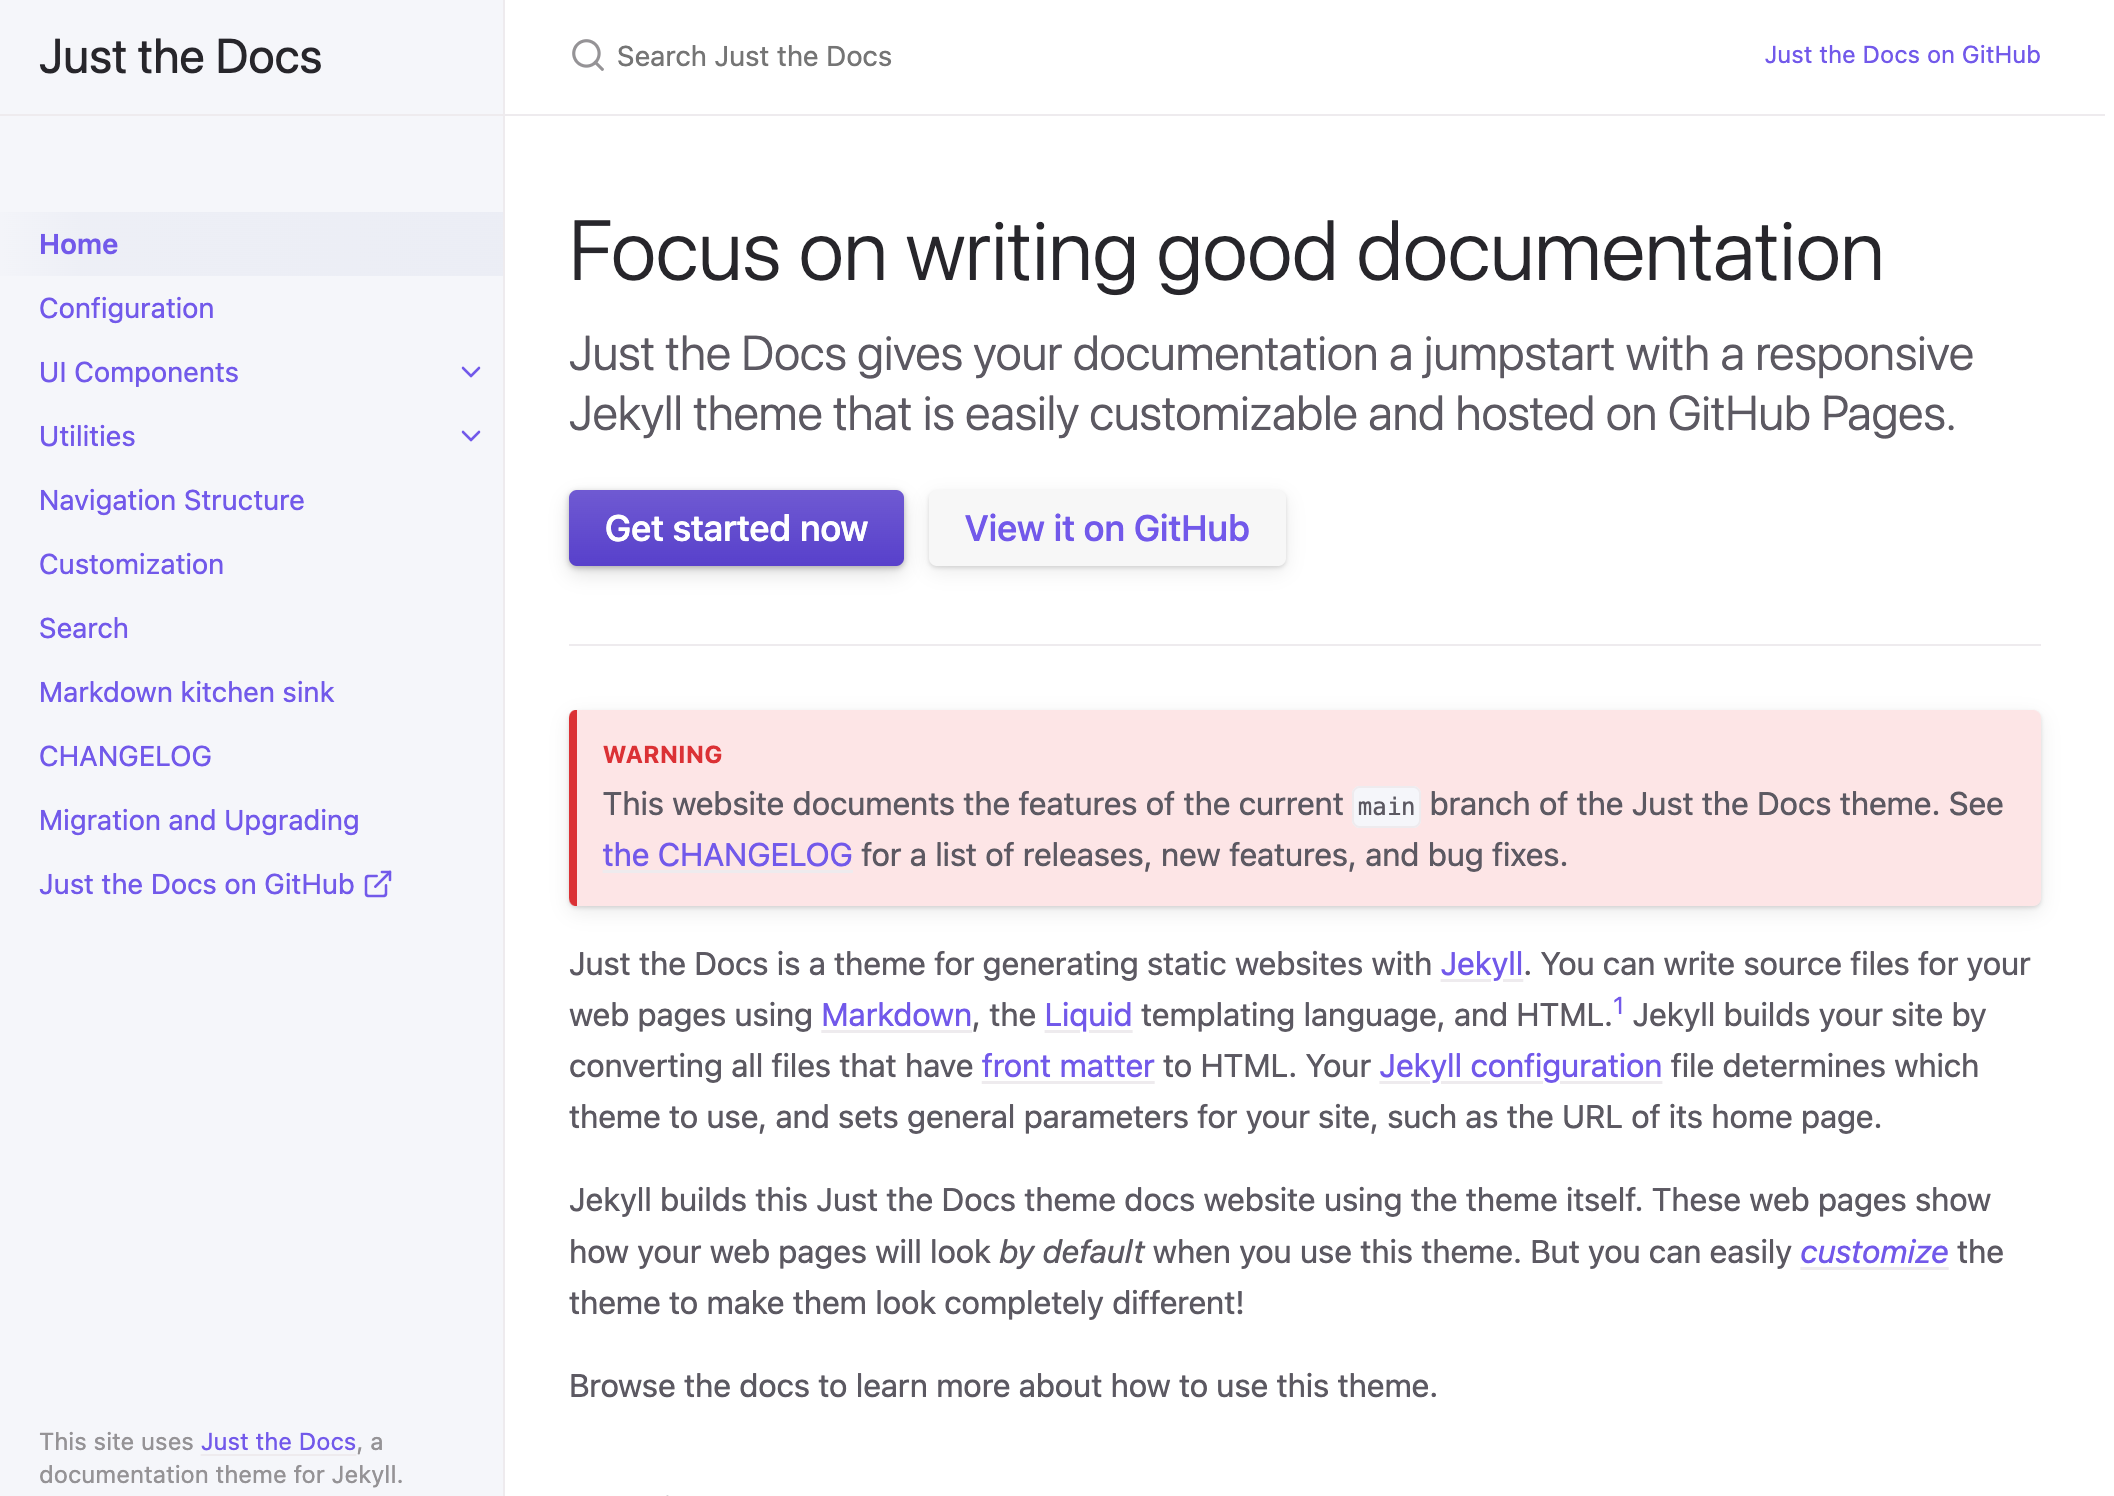Click the Search Just the Docs field
The width and height of the screenshot is (2114, 1496).
pyautogui.click(x=754, y=56)
